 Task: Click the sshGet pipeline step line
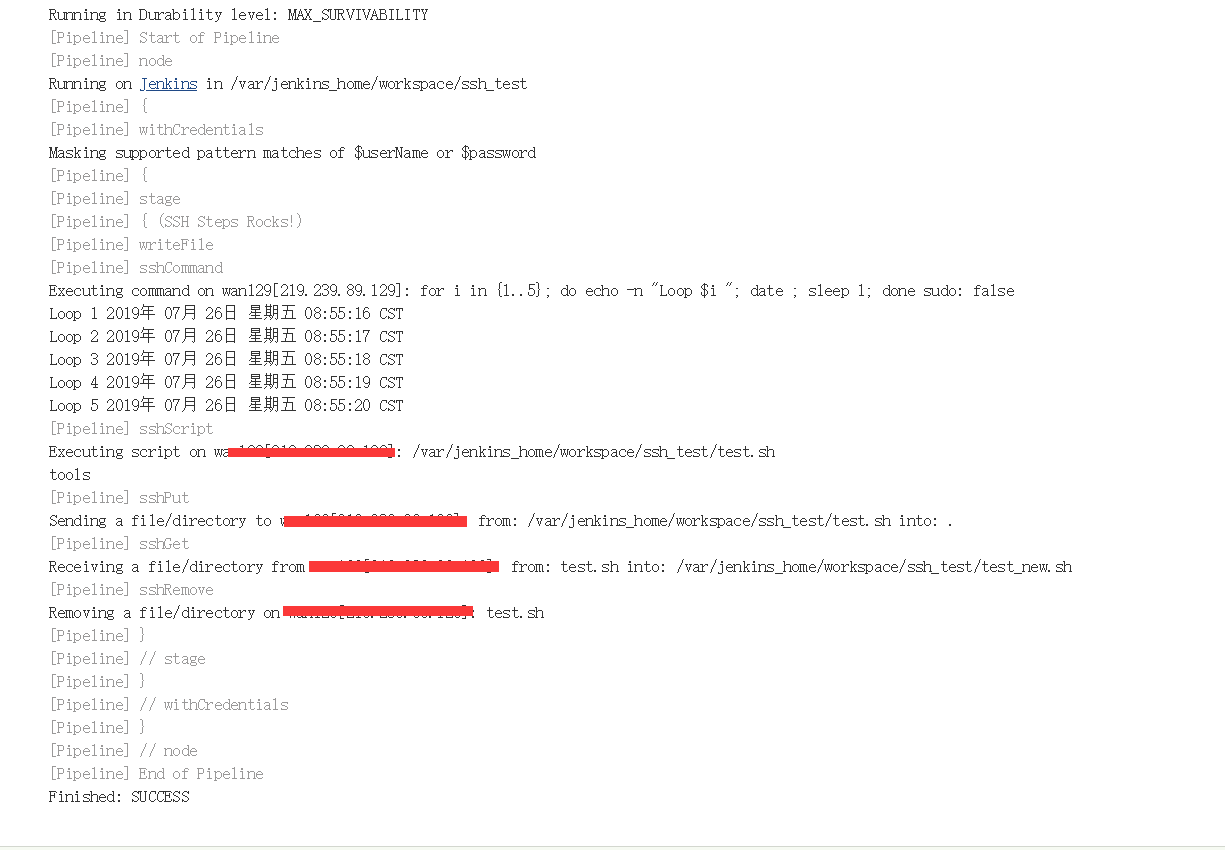[x=119, y=544]
